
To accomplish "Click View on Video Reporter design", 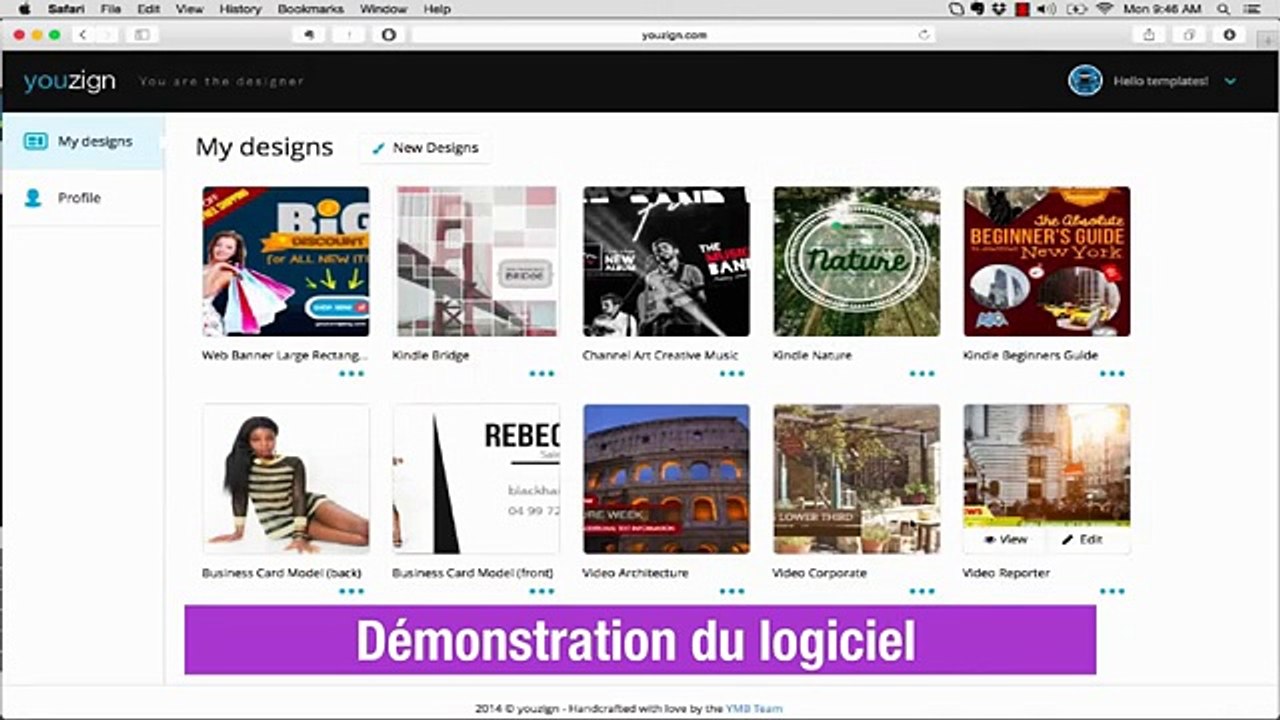I will [1005, 539].
